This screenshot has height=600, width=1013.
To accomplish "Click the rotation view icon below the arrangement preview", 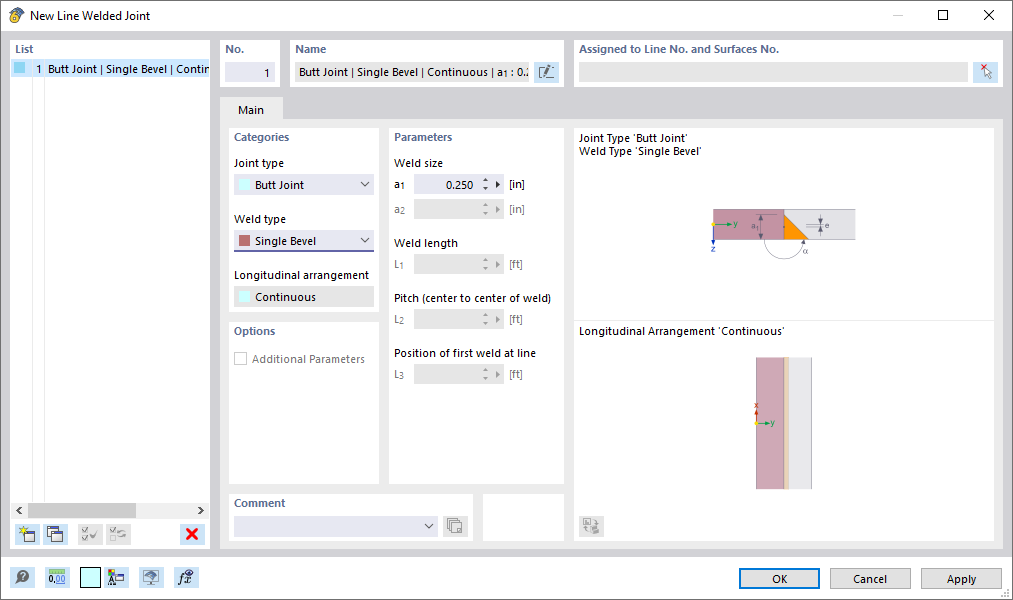I will (590, 525).
